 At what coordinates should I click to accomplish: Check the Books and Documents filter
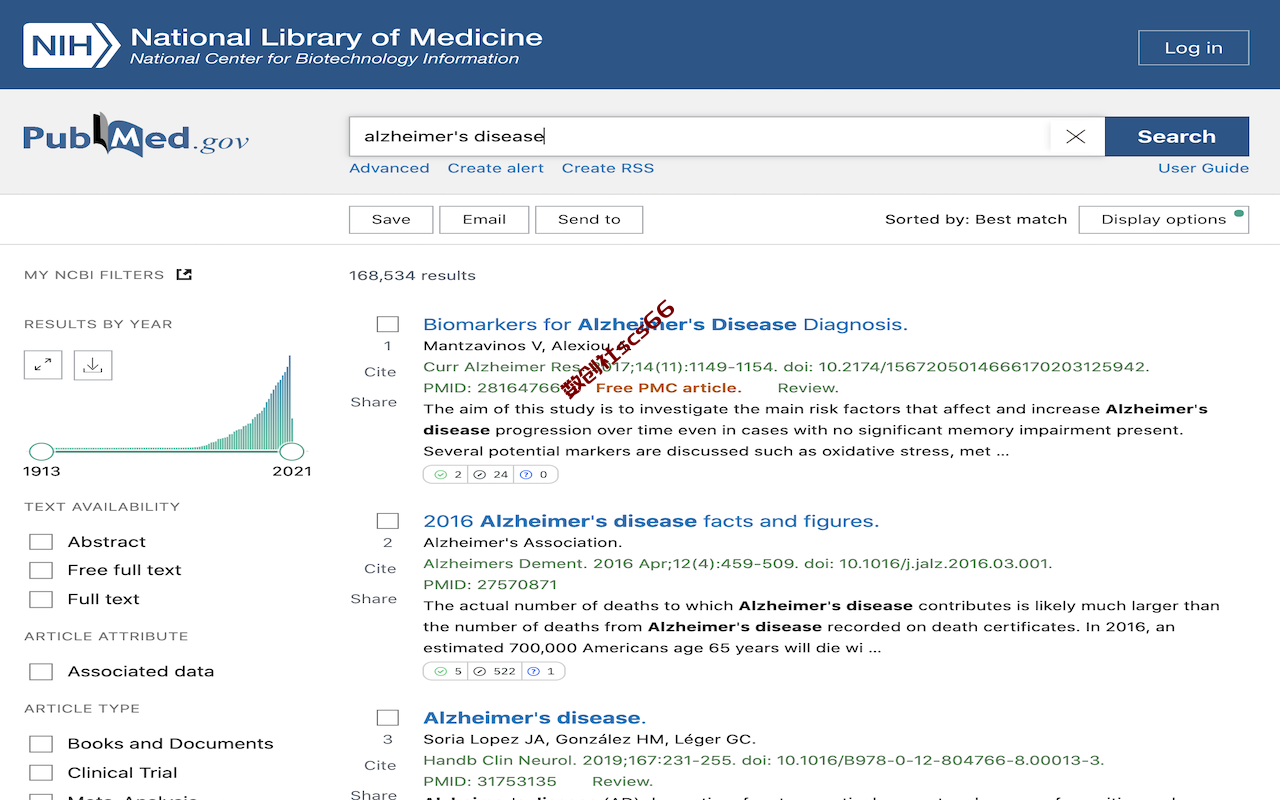pos(41,744)
